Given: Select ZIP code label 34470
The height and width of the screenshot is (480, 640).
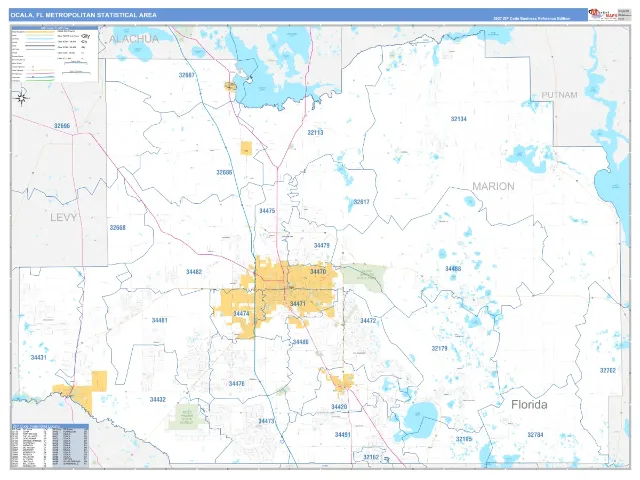Looking at the screenshot, I should click(x=318, y=272).
